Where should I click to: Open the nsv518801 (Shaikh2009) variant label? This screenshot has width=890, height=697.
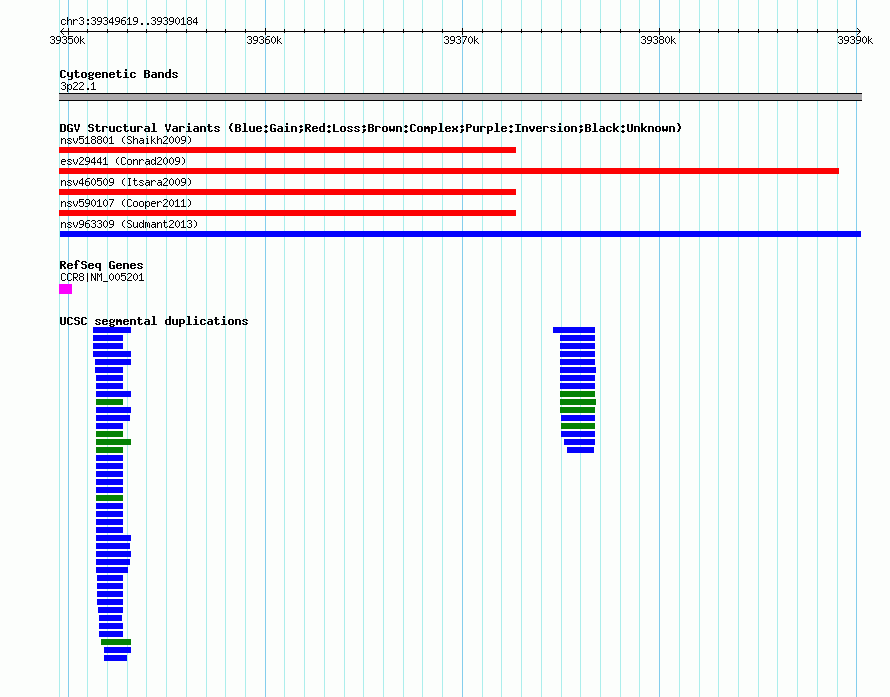point(125,140)
